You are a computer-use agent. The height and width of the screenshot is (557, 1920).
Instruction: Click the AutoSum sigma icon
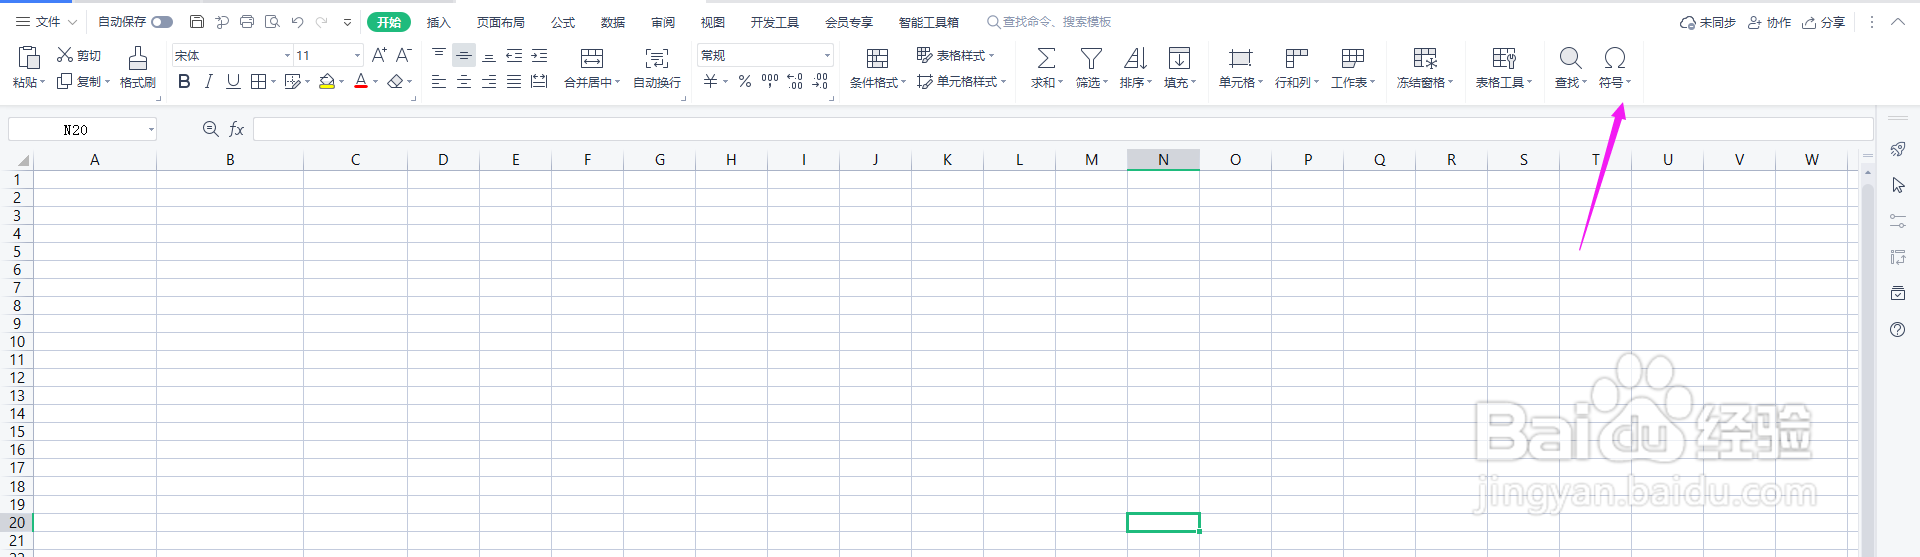pyautogui.click(x=1046, y=58)
